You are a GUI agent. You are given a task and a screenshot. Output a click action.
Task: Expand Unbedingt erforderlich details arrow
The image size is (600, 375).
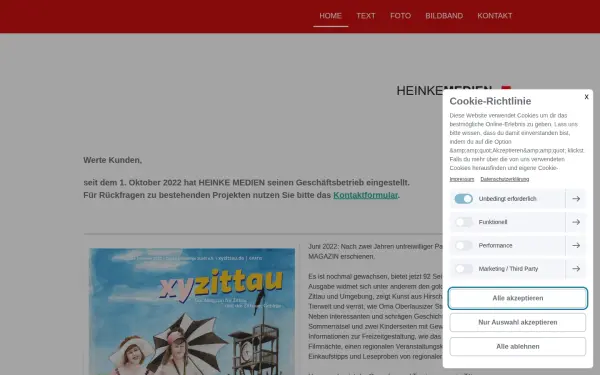(576, 199)
